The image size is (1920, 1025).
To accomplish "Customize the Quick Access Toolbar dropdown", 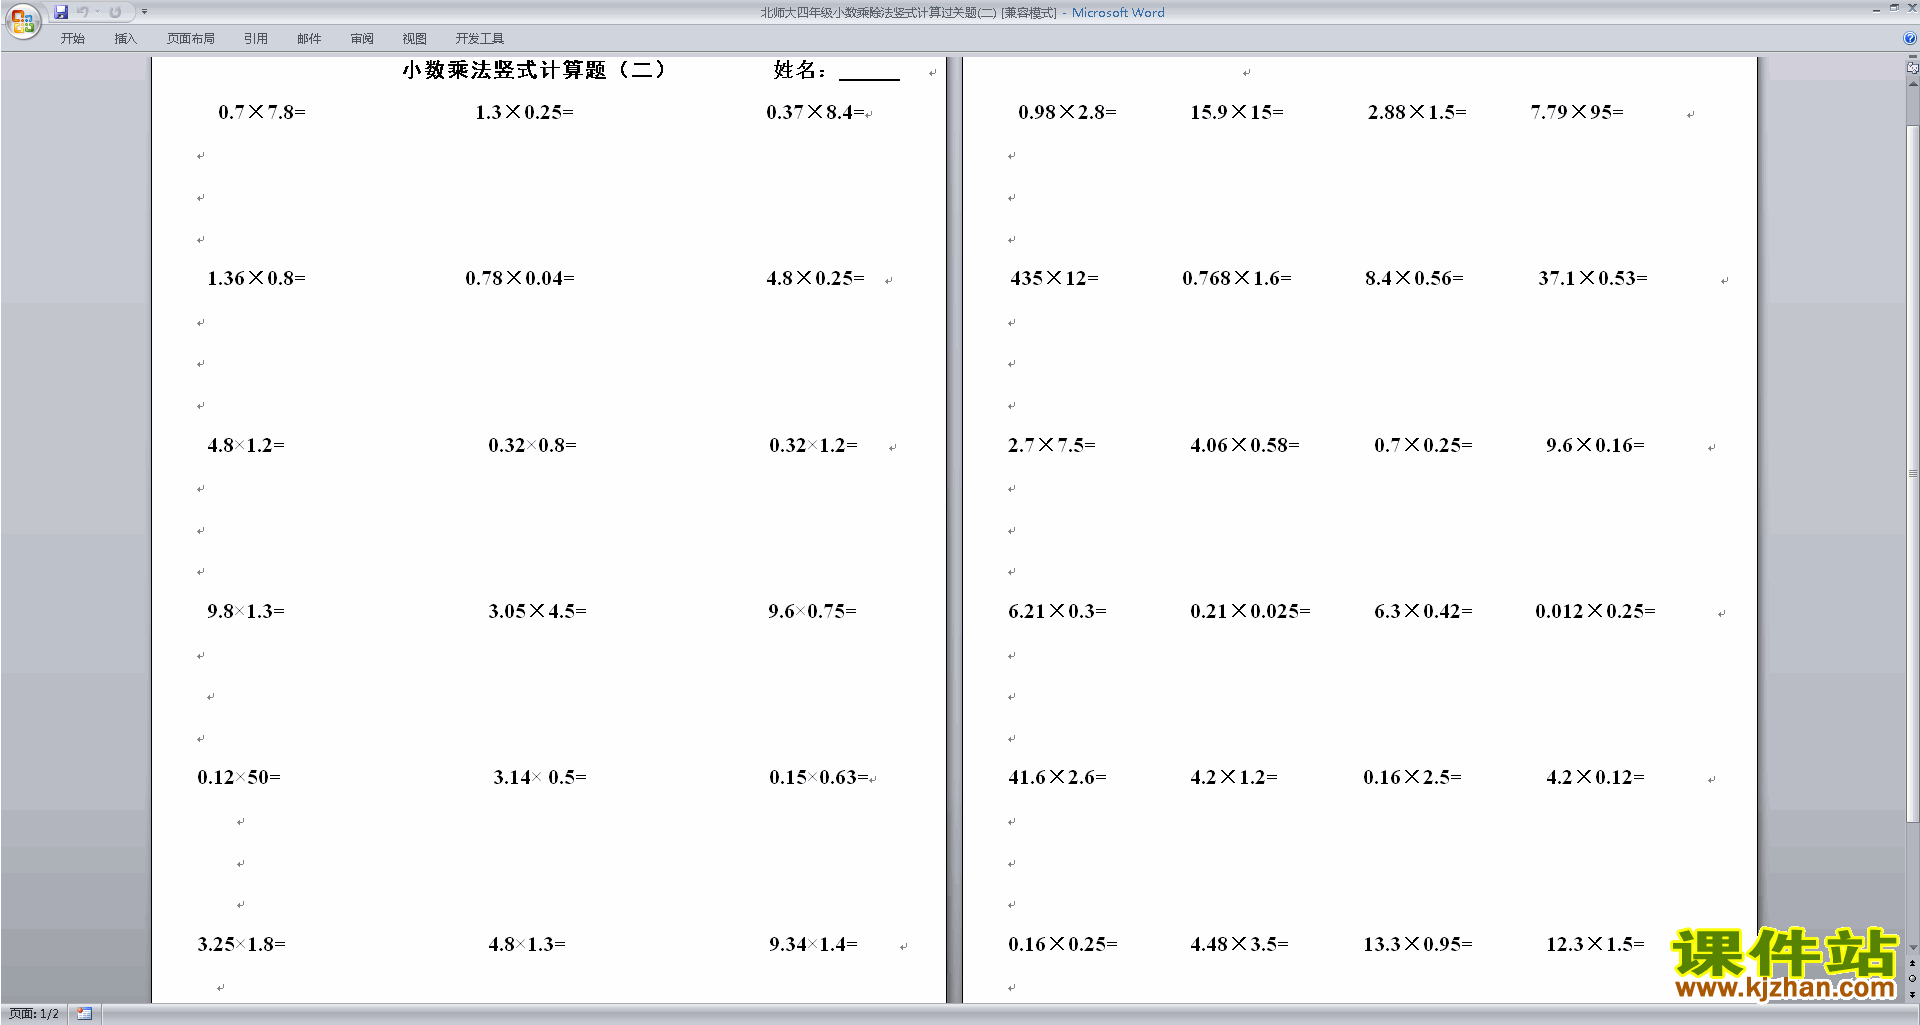I will tap(144, 12).
